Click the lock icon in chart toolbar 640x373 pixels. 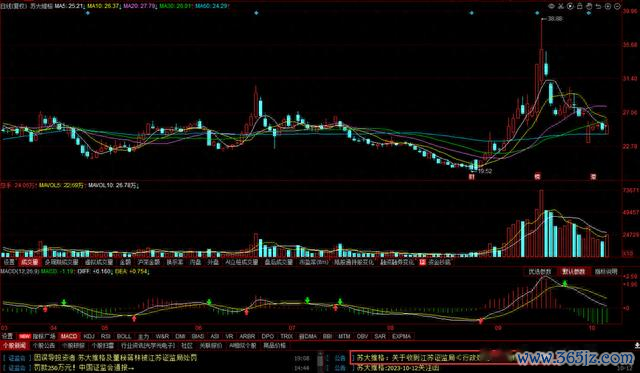pyautogui.click(x=580, y=6)
